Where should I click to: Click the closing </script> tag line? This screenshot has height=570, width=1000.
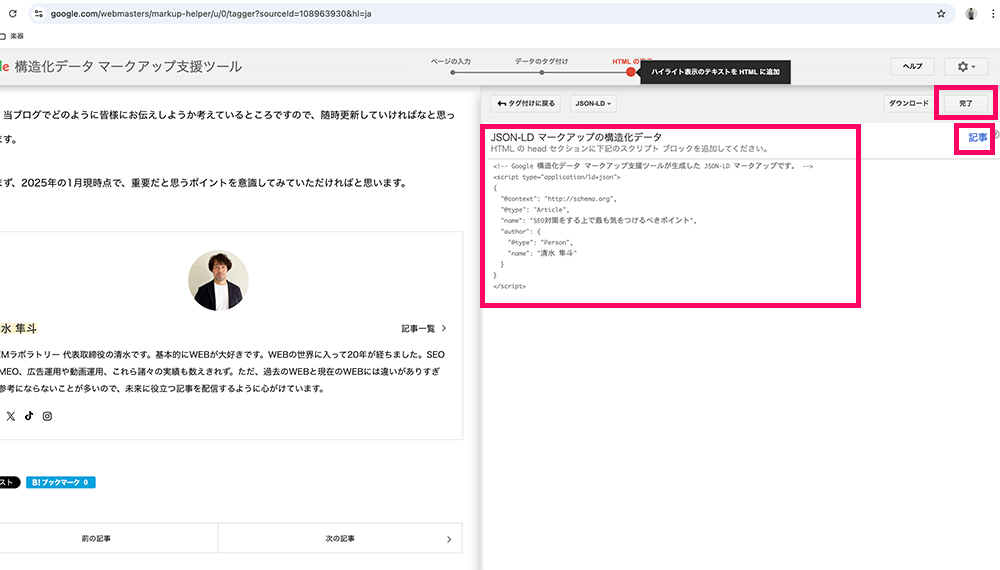click(x=510, y=286)
